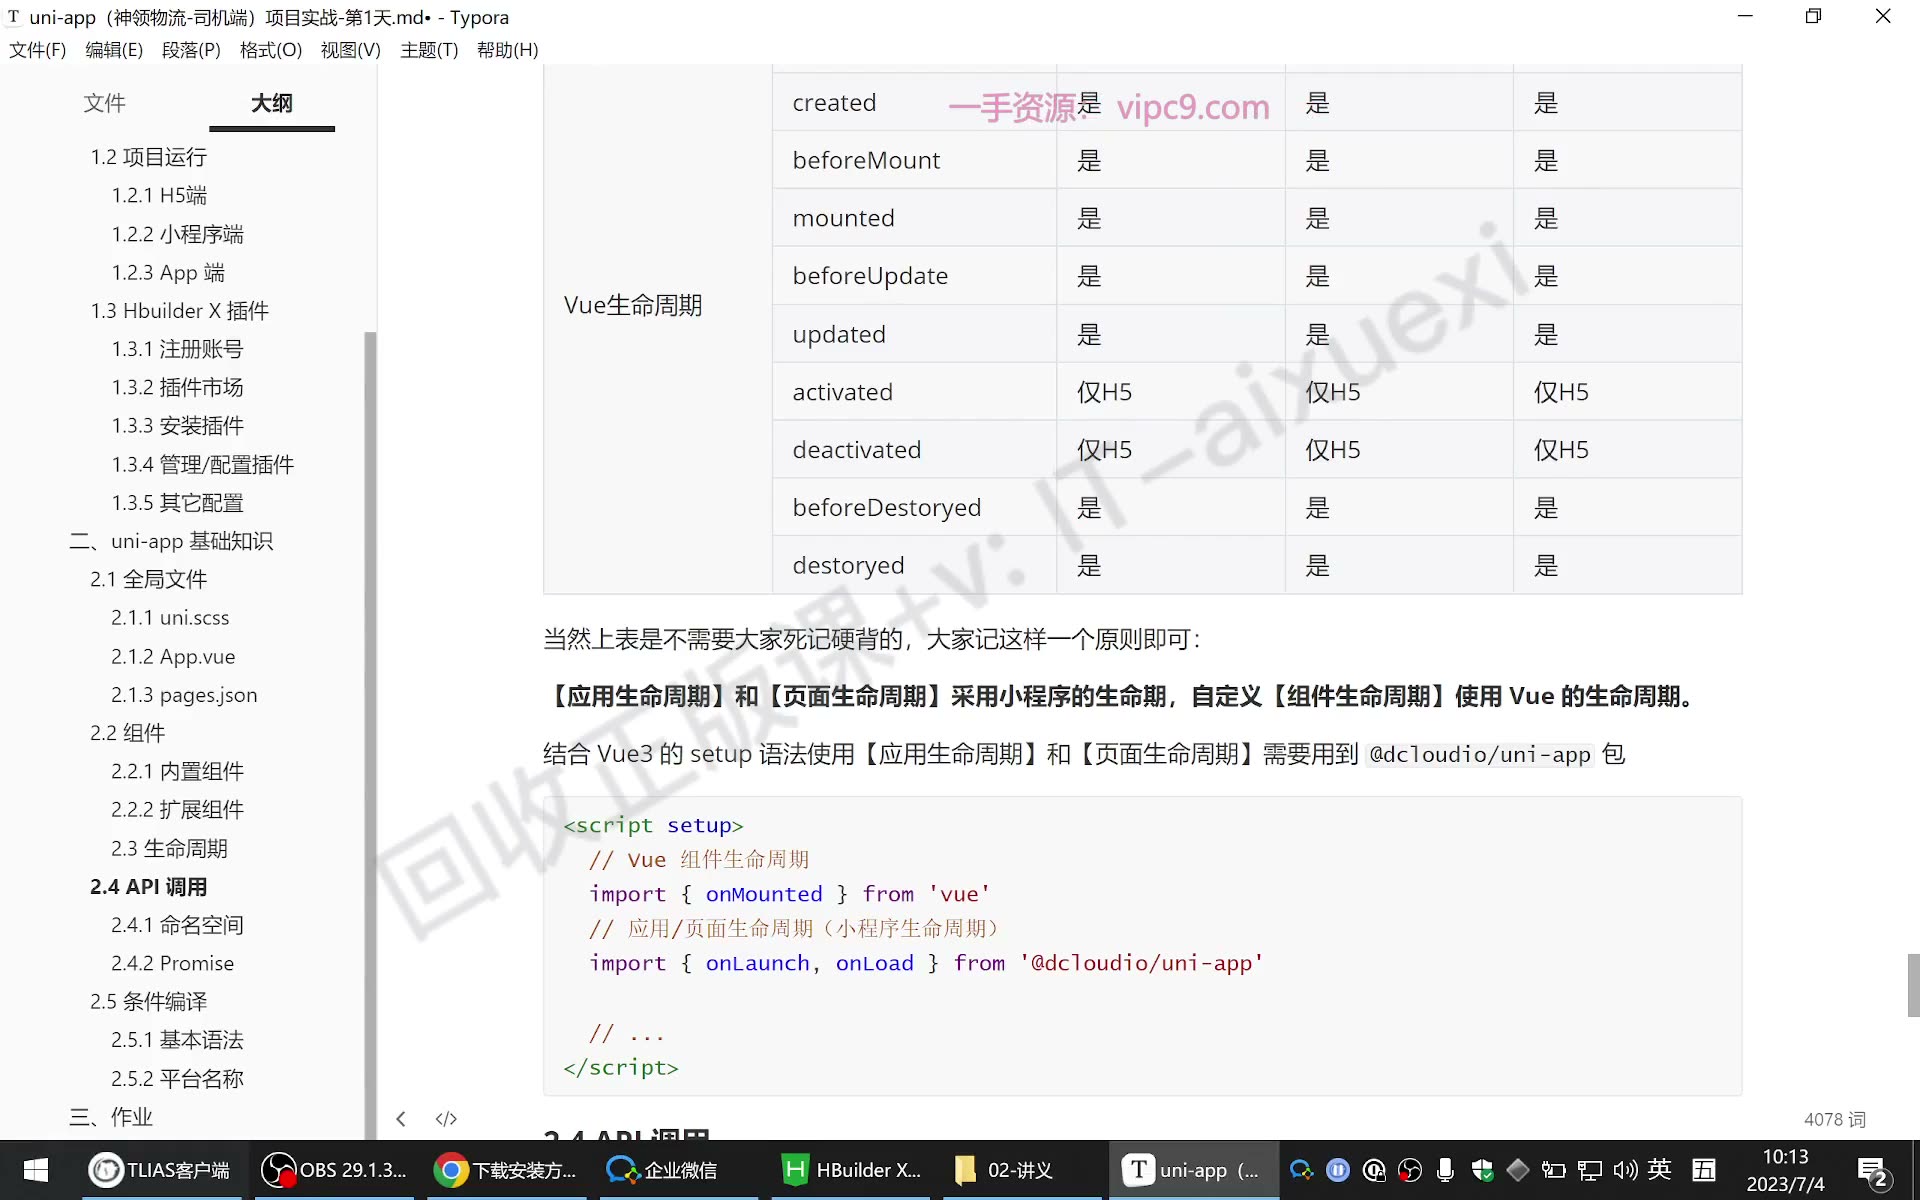Screen dimensions: 1920x1200
Task: Open the 格式(O) menu
Action: click(271, 50)
